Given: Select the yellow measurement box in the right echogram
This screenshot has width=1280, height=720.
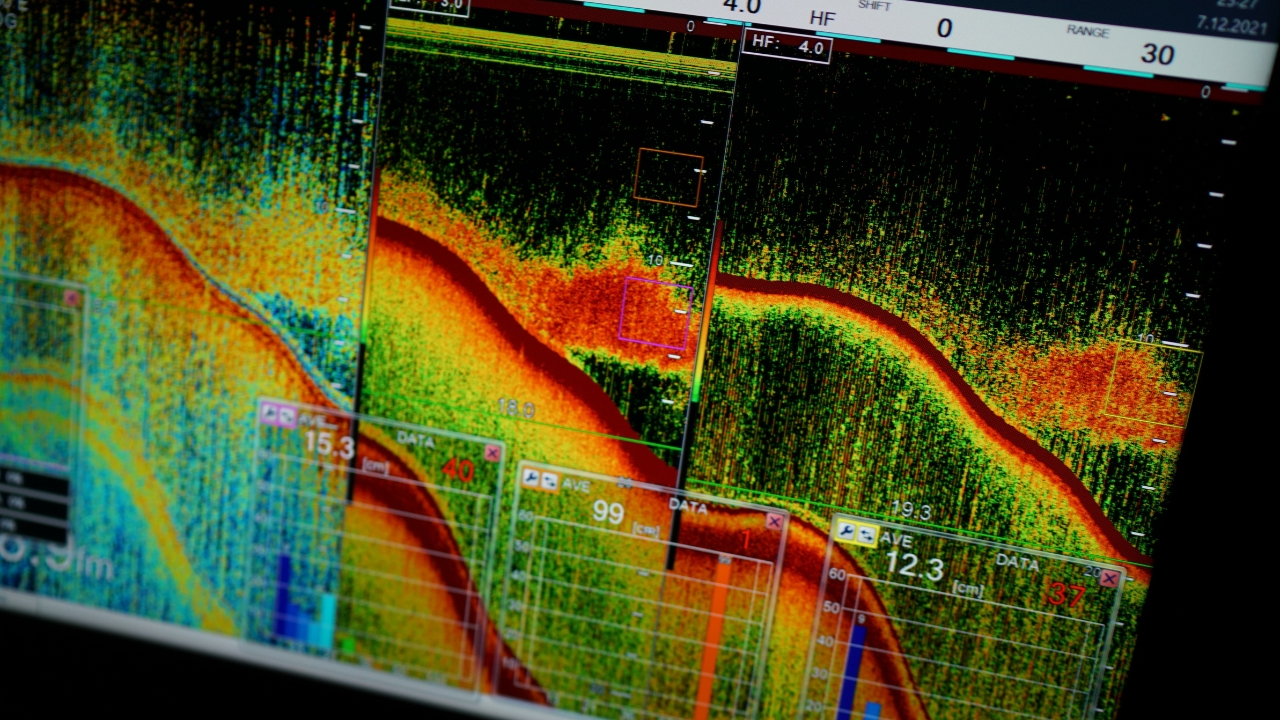Looking at the screenshot, I should pyautogui.click(x=1150, y=382).
